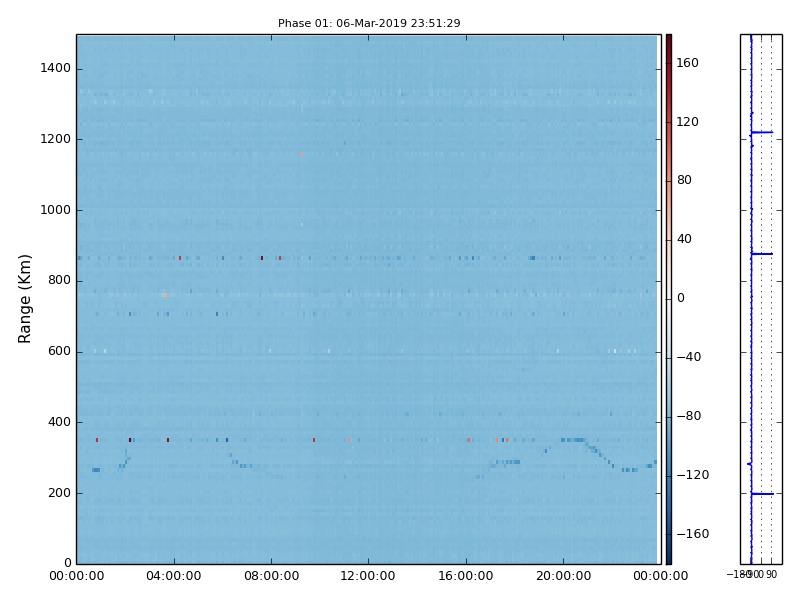Click the 600 tick label on the range axis
This screenshot has height=600, width=800.
click(59, 352)
